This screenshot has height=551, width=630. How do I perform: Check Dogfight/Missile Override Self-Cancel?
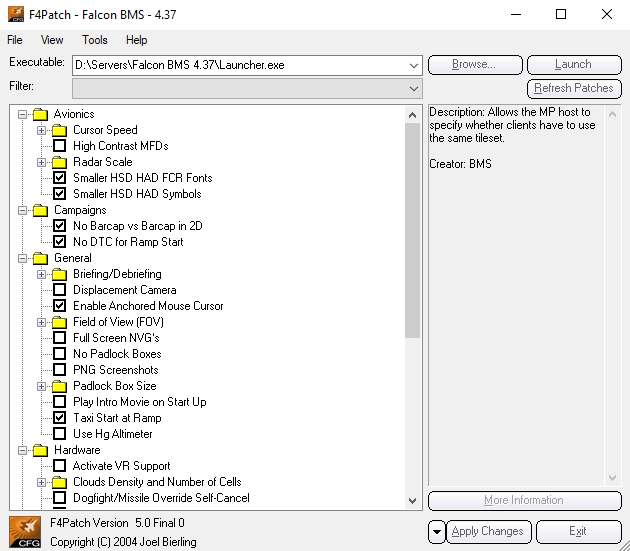click(x=59, y=498)
